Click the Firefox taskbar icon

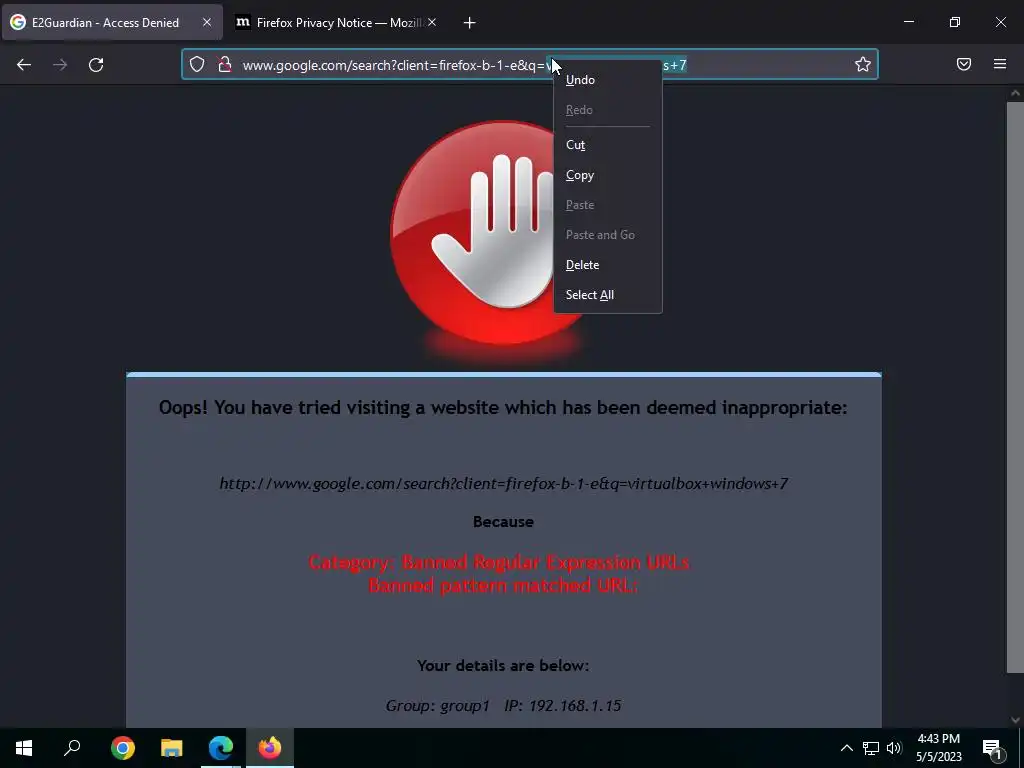point(270,748)
